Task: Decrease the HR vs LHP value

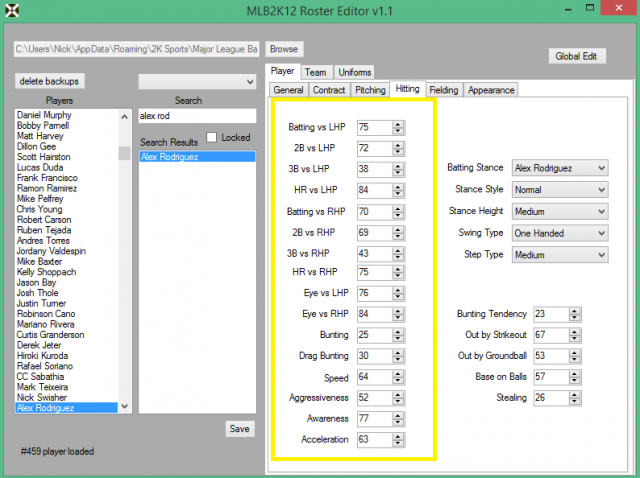Action: [398, 192]
